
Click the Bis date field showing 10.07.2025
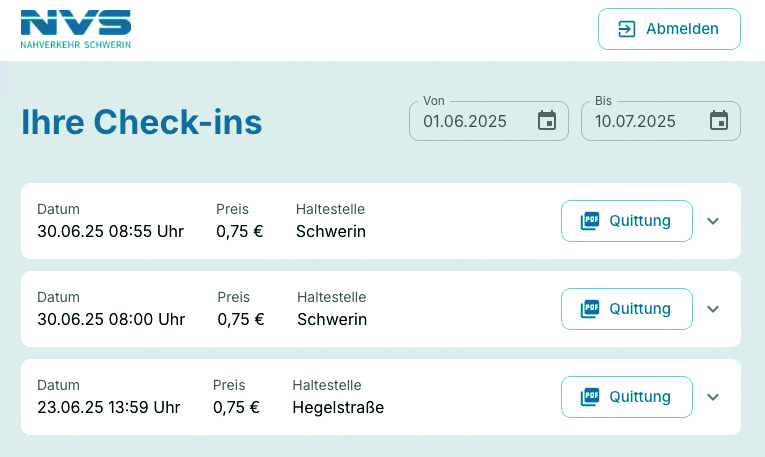click(637, 121)
